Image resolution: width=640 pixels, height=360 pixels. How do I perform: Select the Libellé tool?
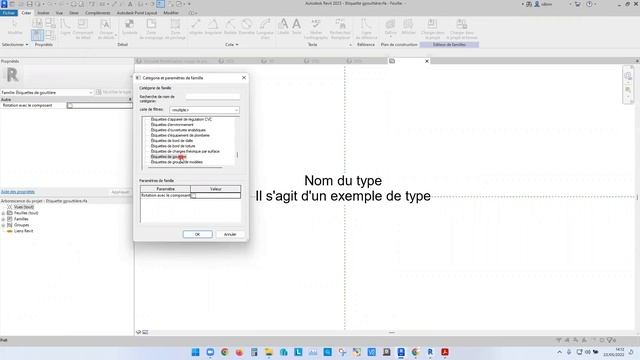click(283, 28)
